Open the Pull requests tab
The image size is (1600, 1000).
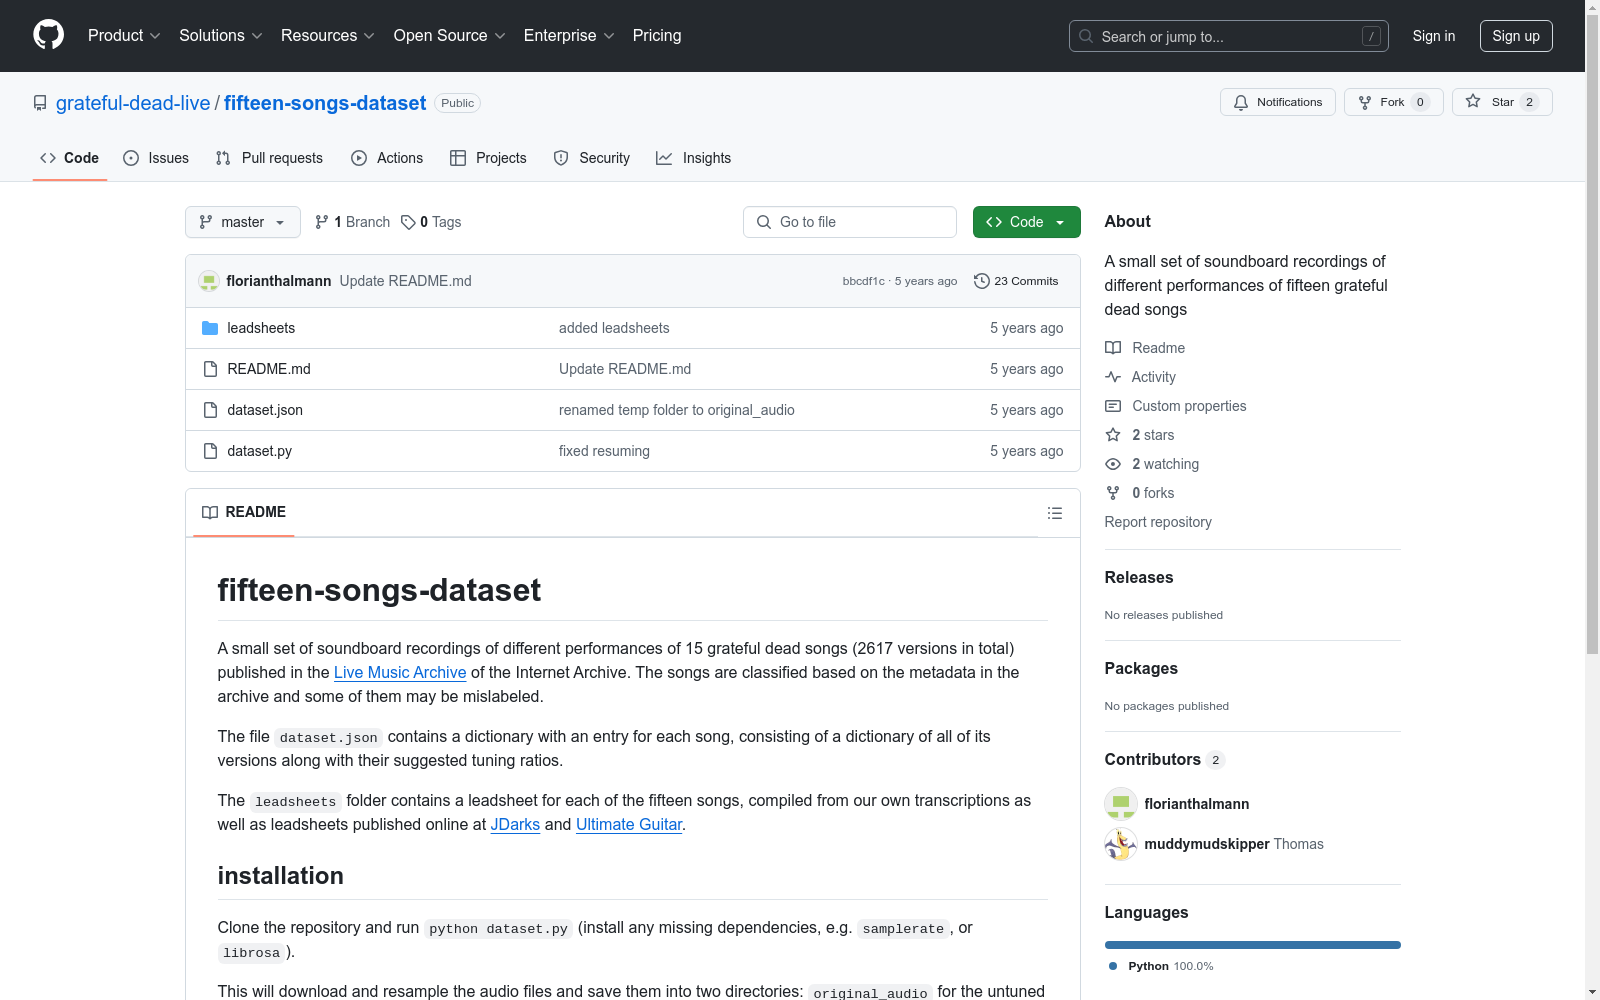pyautogui.click(x=269, y=158)
